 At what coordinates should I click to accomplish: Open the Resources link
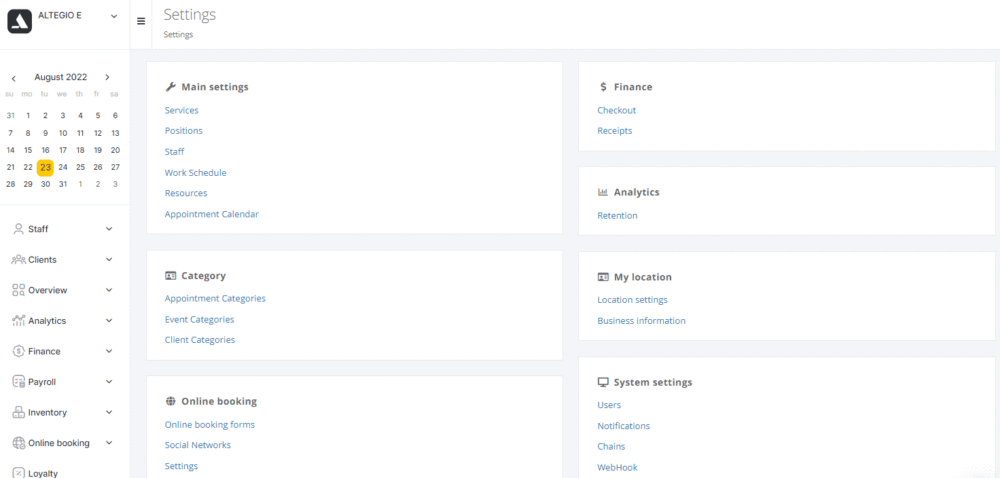[186, 193]
